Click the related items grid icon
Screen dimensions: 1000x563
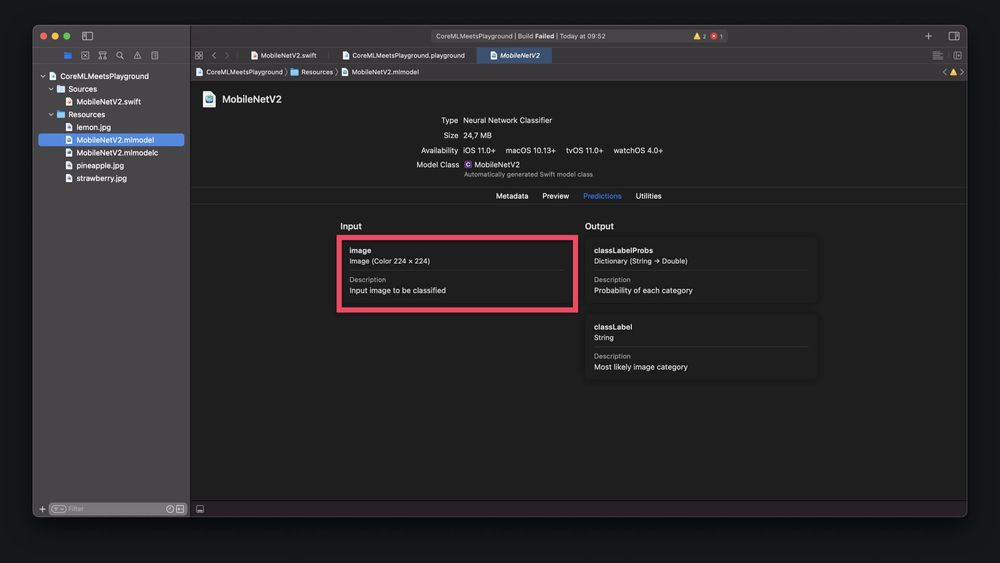[x=199, y=56]
